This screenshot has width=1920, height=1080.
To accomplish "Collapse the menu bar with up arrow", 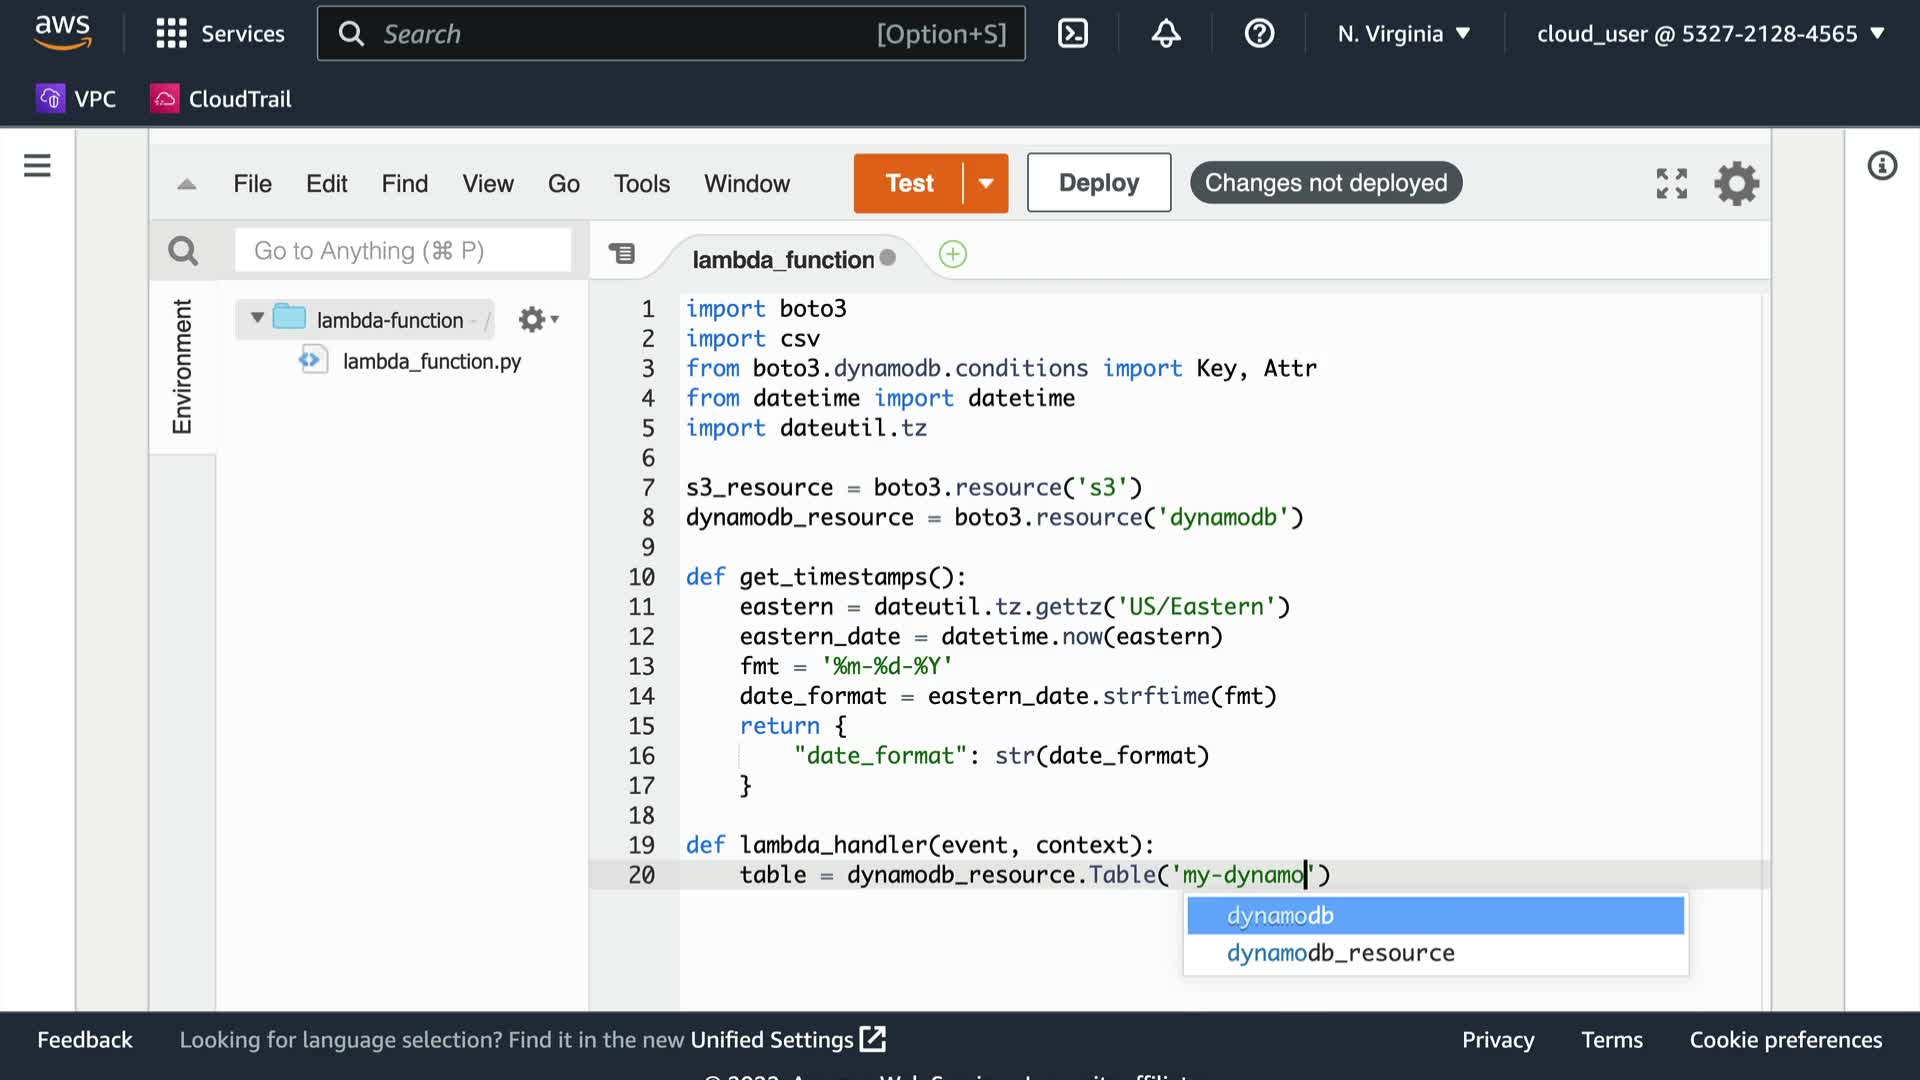I will (x=186, y=184).
